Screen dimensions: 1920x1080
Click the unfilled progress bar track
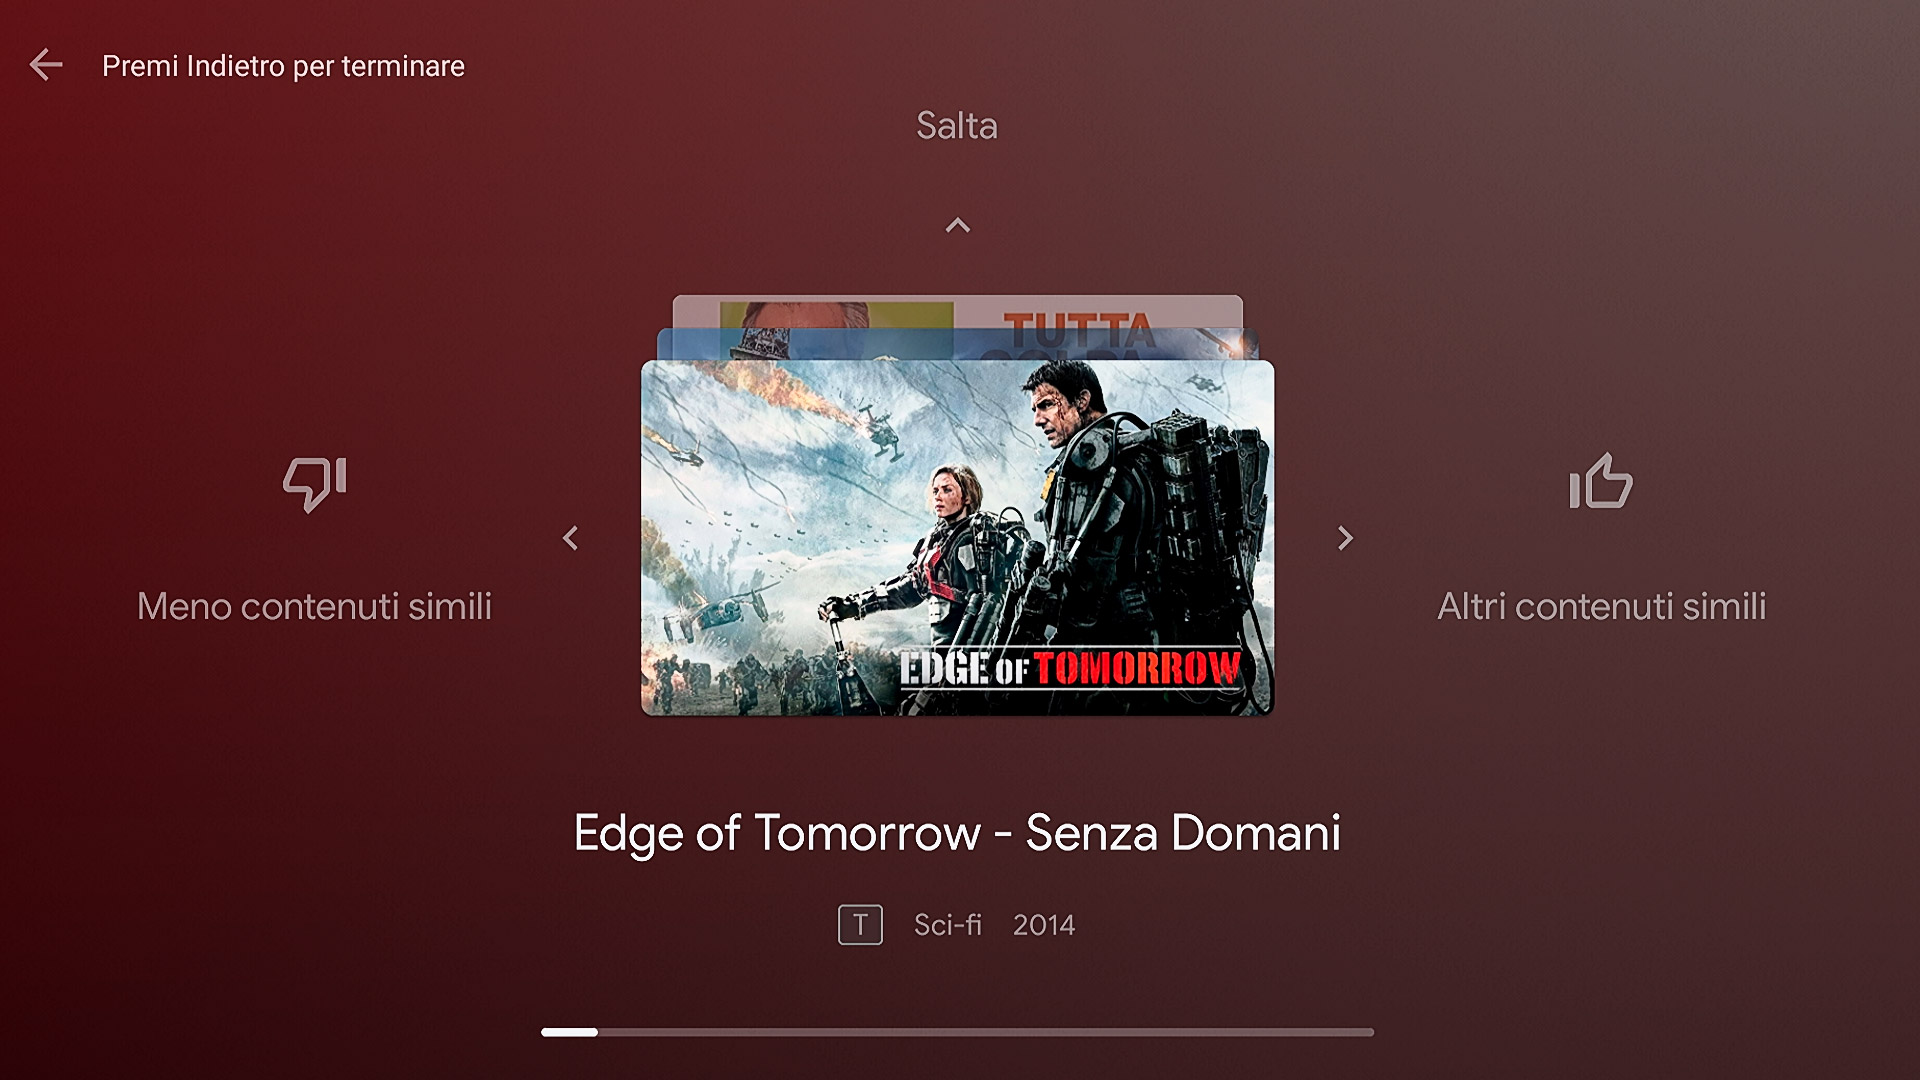click(x=986, y=1032)
